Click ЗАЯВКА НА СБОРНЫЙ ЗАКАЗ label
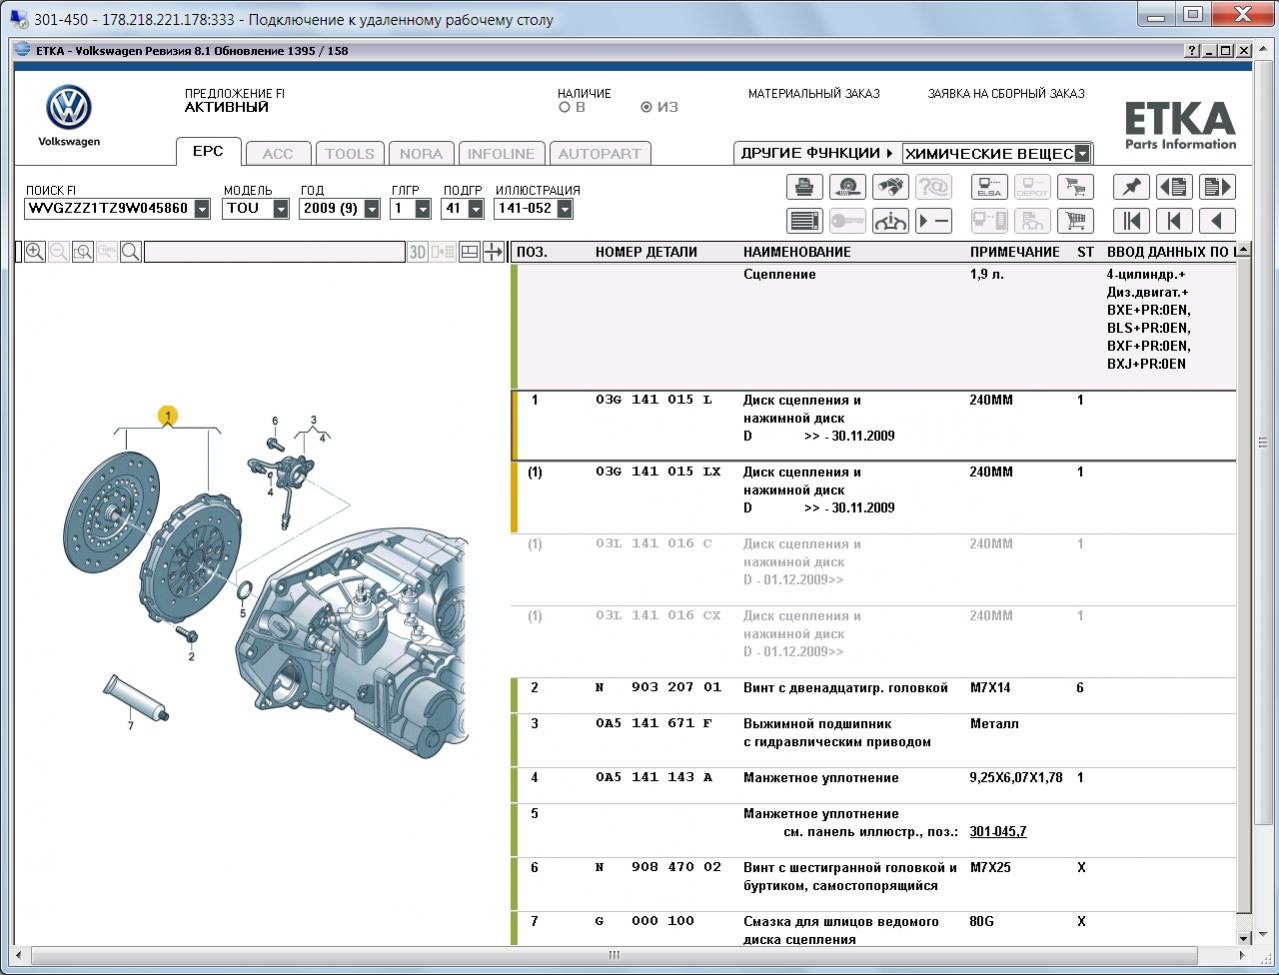Screen dimensions: 1279x975 pyautogui.click(x=1006, y=94)
